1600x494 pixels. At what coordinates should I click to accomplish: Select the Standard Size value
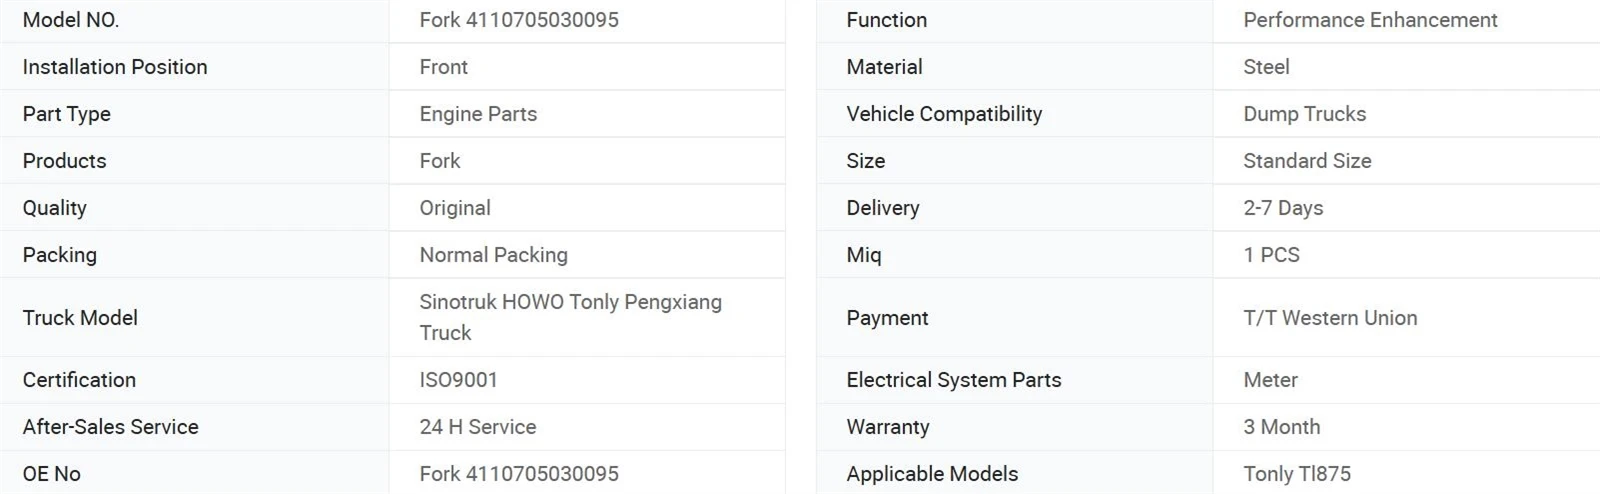[x=1307, y=161]
